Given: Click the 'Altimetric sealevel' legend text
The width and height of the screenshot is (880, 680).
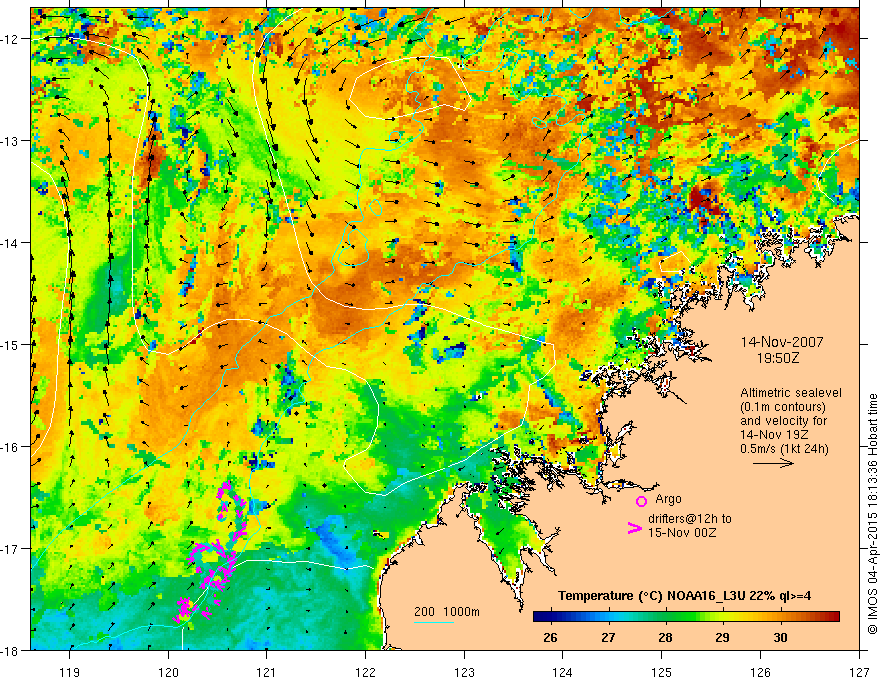Looking at the screenshot, I should pyautogui.click(x=791, y=393).
